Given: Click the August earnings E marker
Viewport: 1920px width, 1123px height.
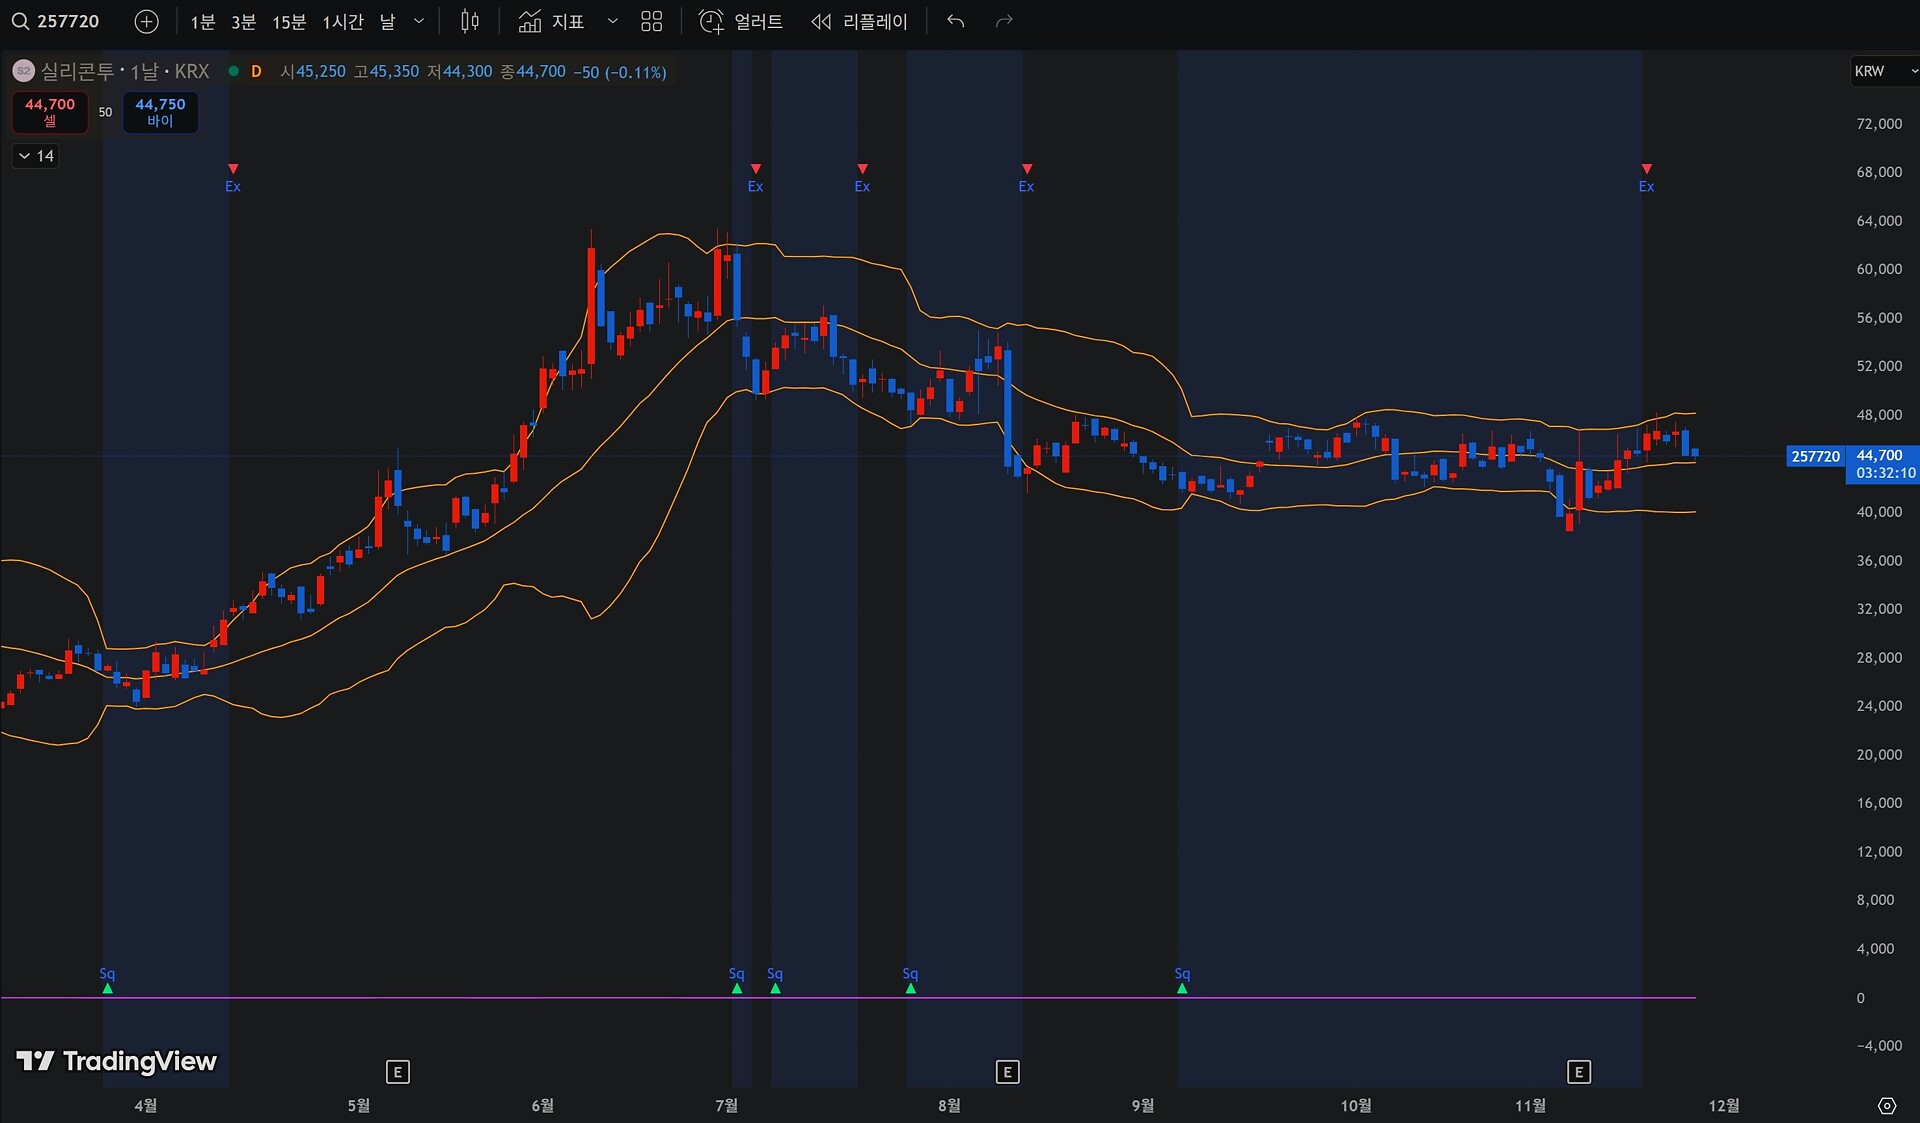Looking at the screenshot, I should [1007, 1072].
